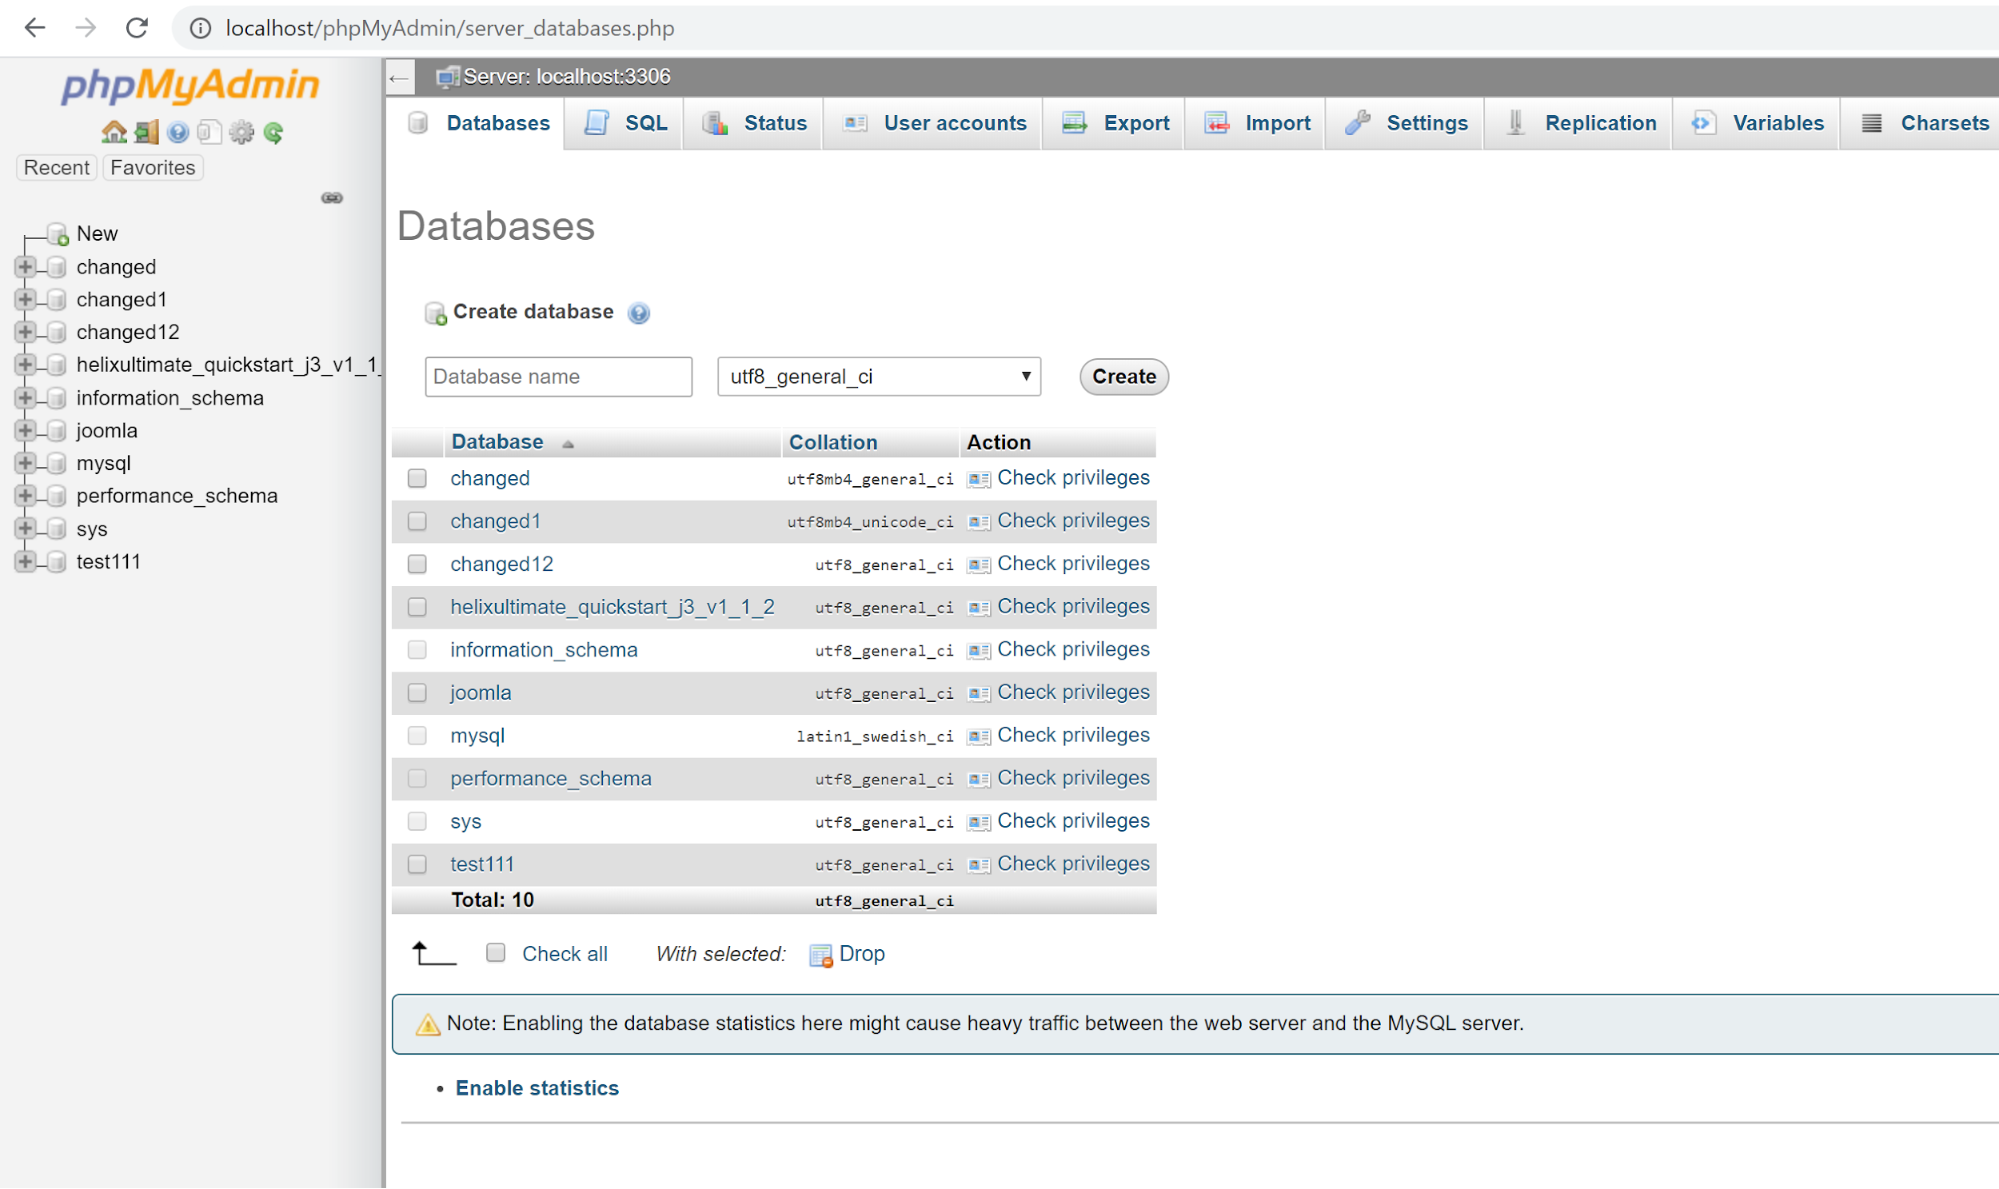
Task: Open the Export tab
Action: pyautogui.click(x=1114, y=123)
